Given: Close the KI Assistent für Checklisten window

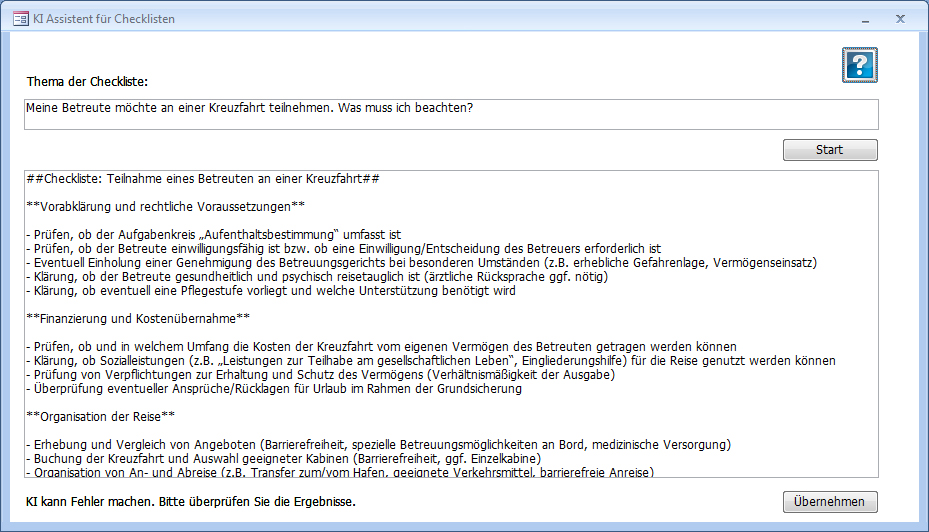Looking at the screenshot, I should pyautogui.click(x=900, y=19).
